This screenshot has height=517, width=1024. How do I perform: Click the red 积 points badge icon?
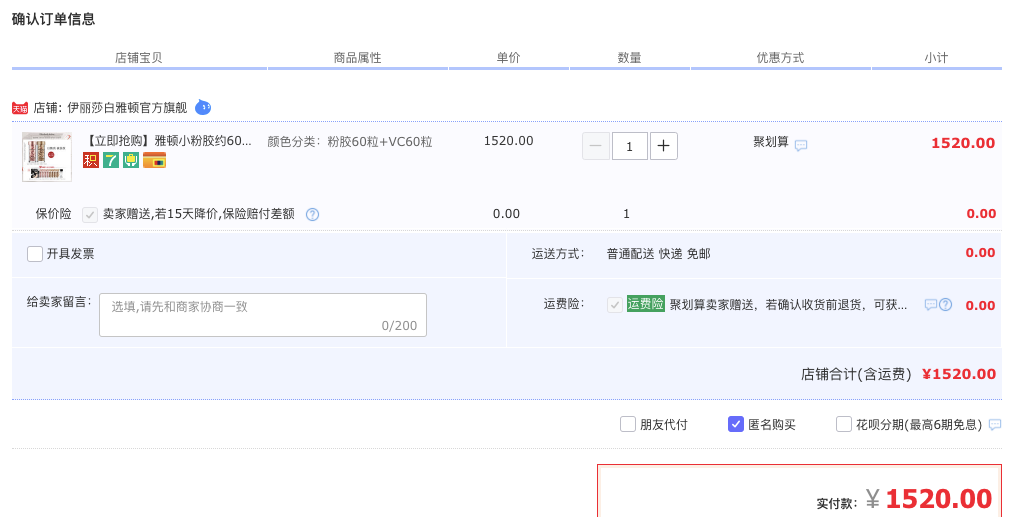click(x=91, y=160)
